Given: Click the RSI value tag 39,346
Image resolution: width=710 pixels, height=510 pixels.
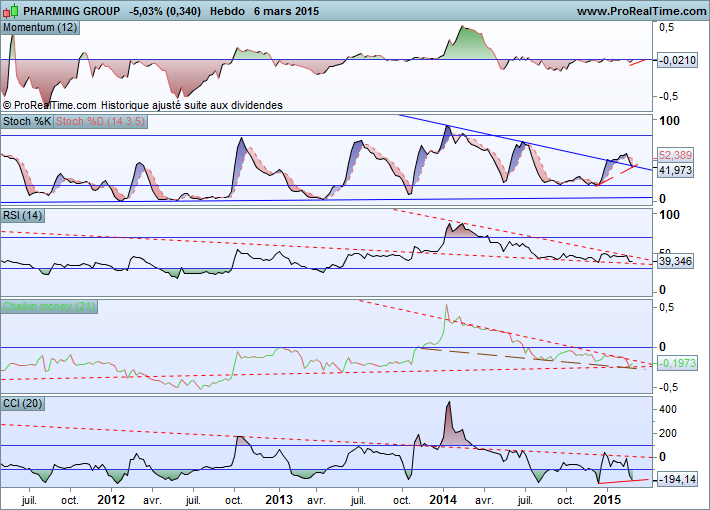Looking at the screenshot, I should coord(676,261).
